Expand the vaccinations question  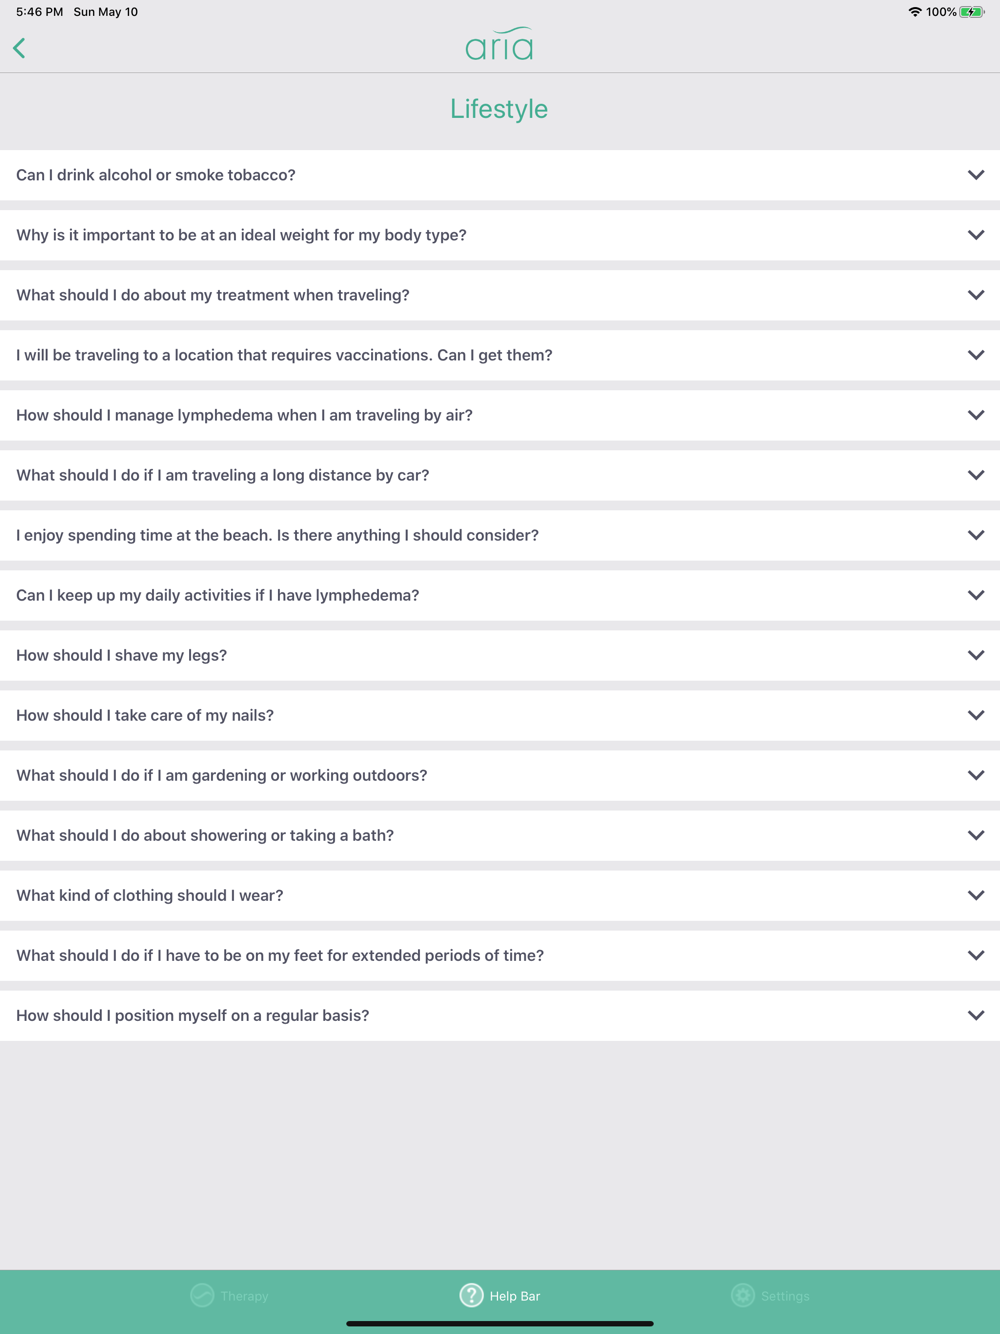499,355
